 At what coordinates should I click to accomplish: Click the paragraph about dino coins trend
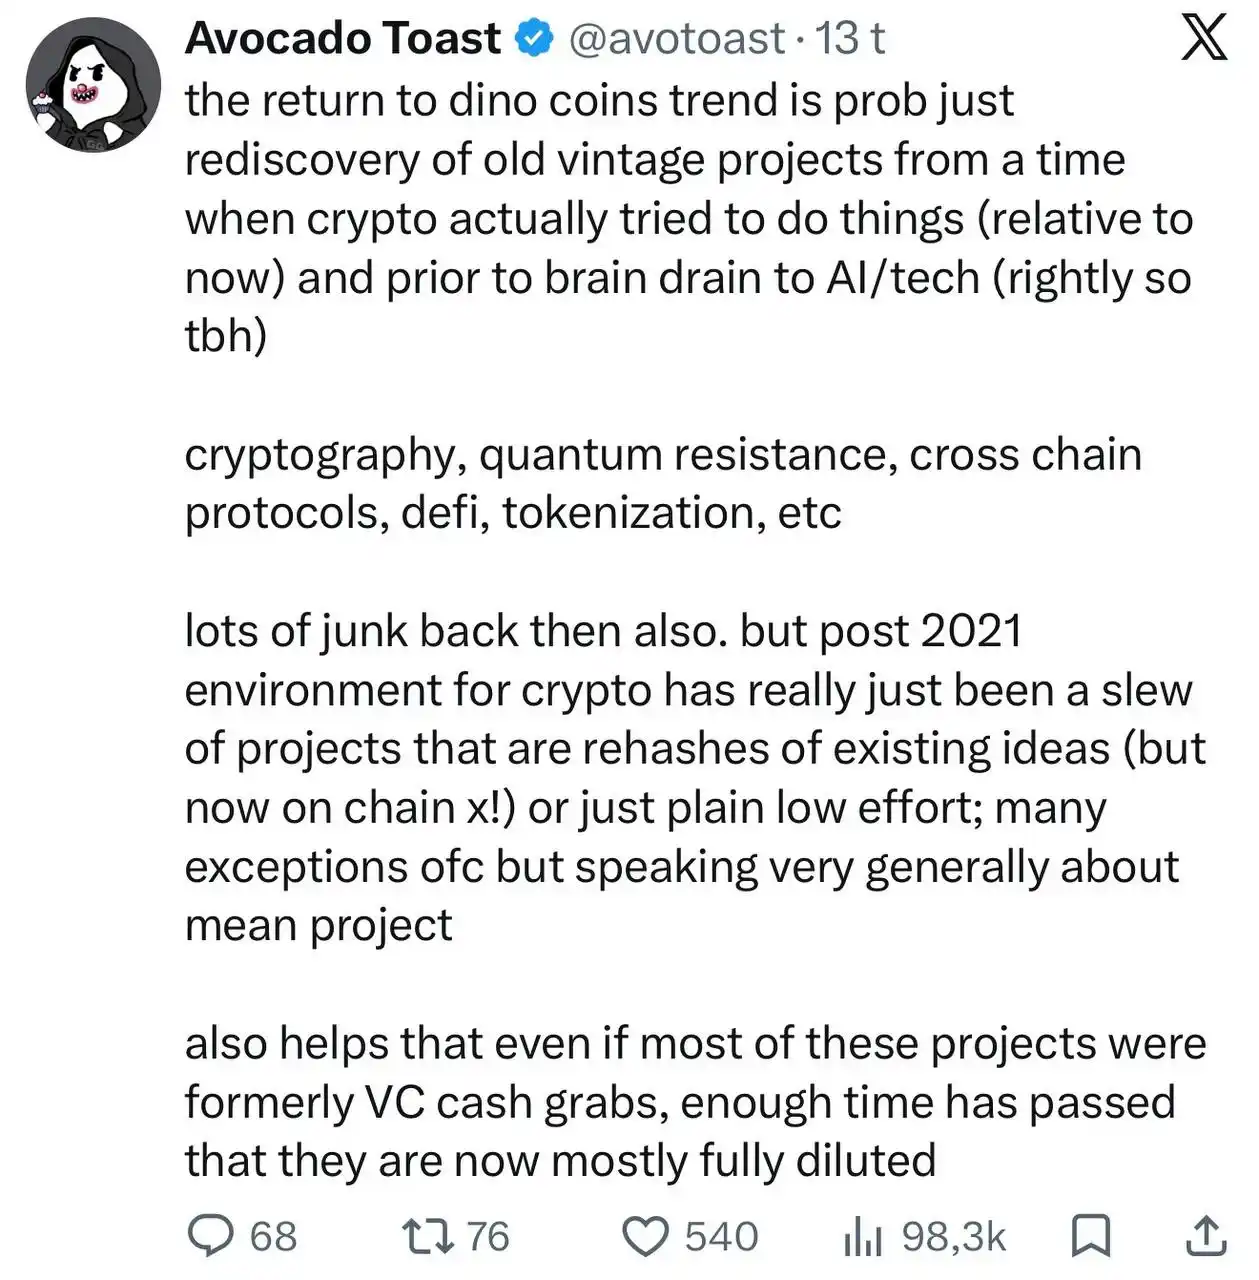689,218
